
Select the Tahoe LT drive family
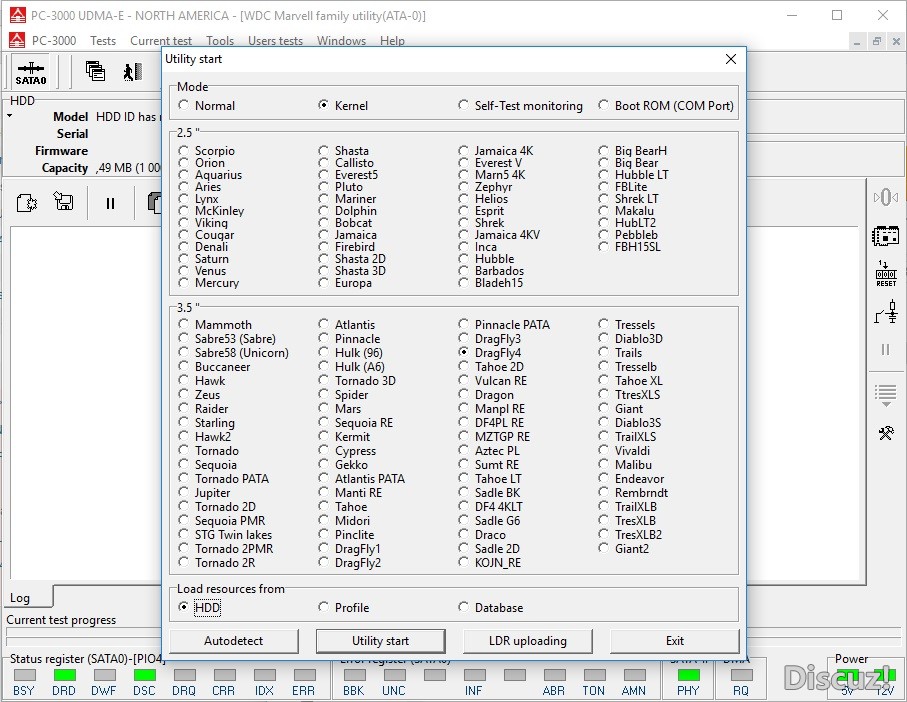click(x=464, y=479)
